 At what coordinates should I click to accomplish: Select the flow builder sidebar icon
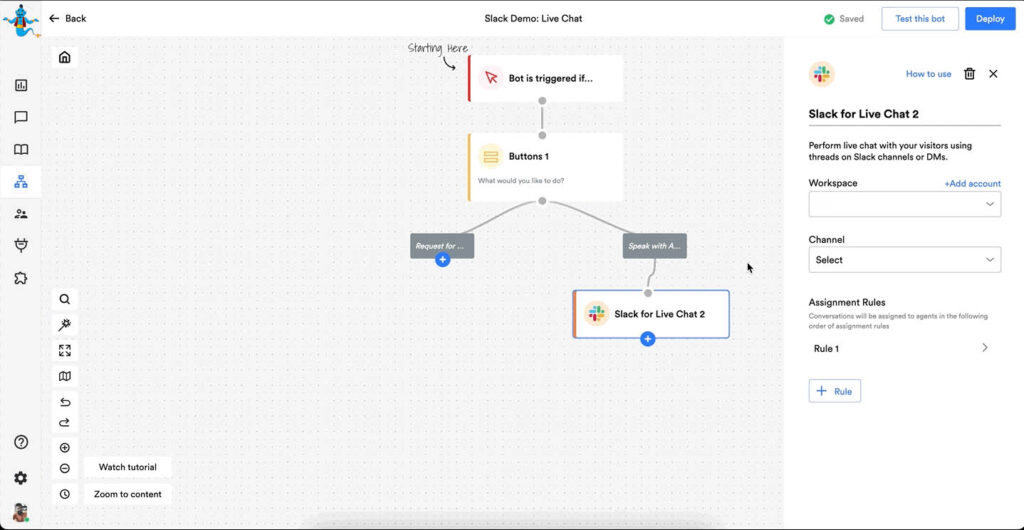[x=21, y=182]
